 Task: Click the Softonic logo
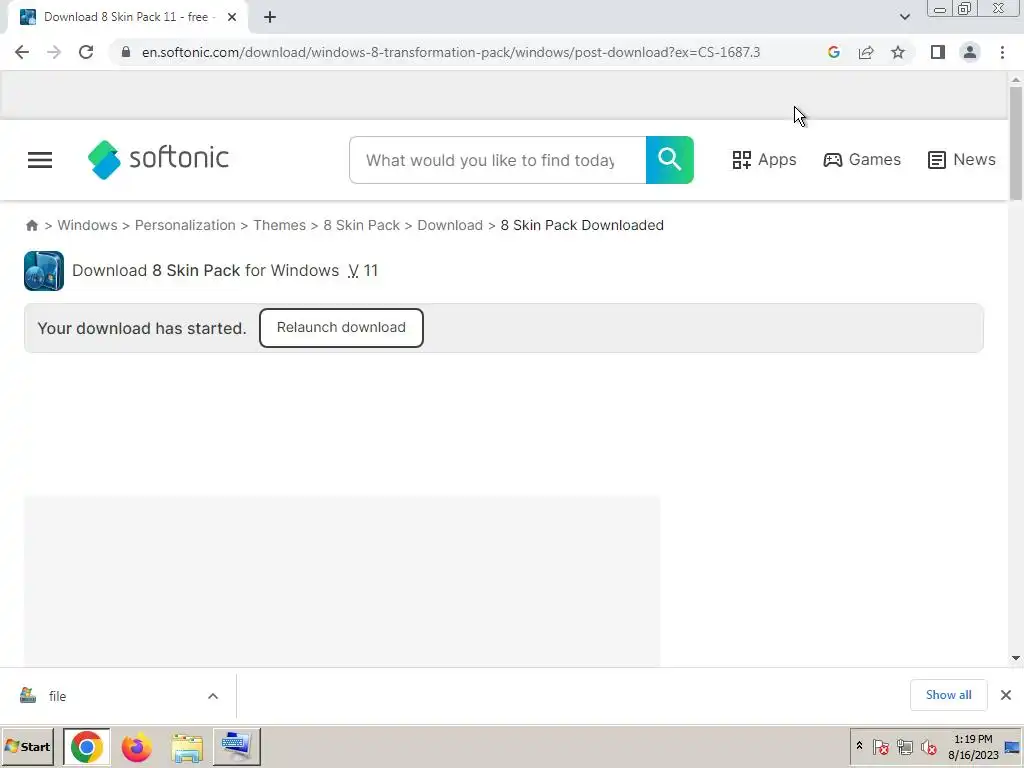point(158,159)
